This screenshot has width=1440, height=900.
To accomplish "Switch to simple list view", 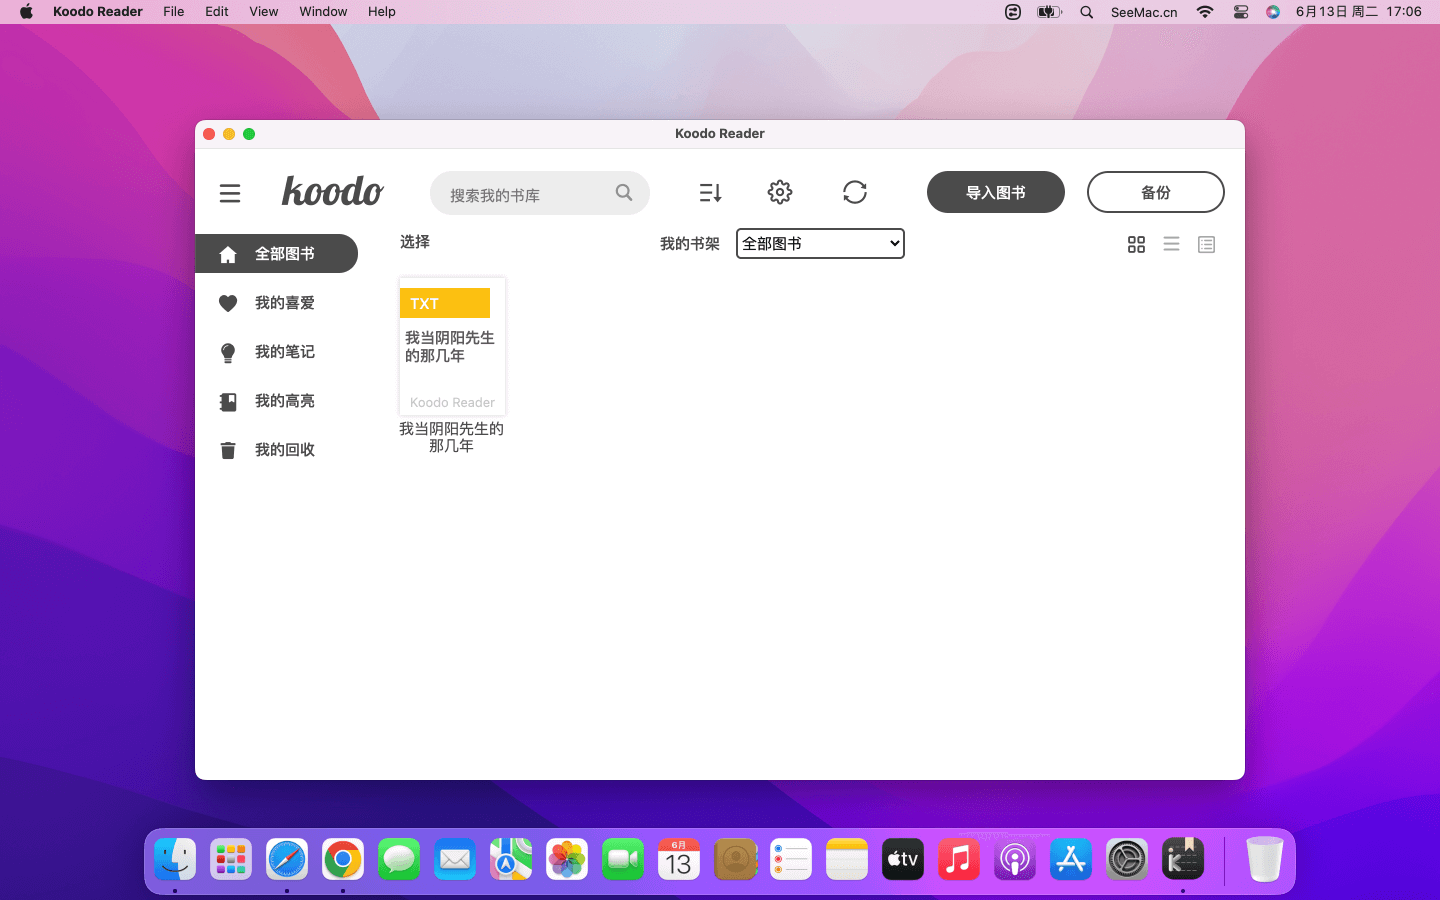I will tap(1171, 245).
